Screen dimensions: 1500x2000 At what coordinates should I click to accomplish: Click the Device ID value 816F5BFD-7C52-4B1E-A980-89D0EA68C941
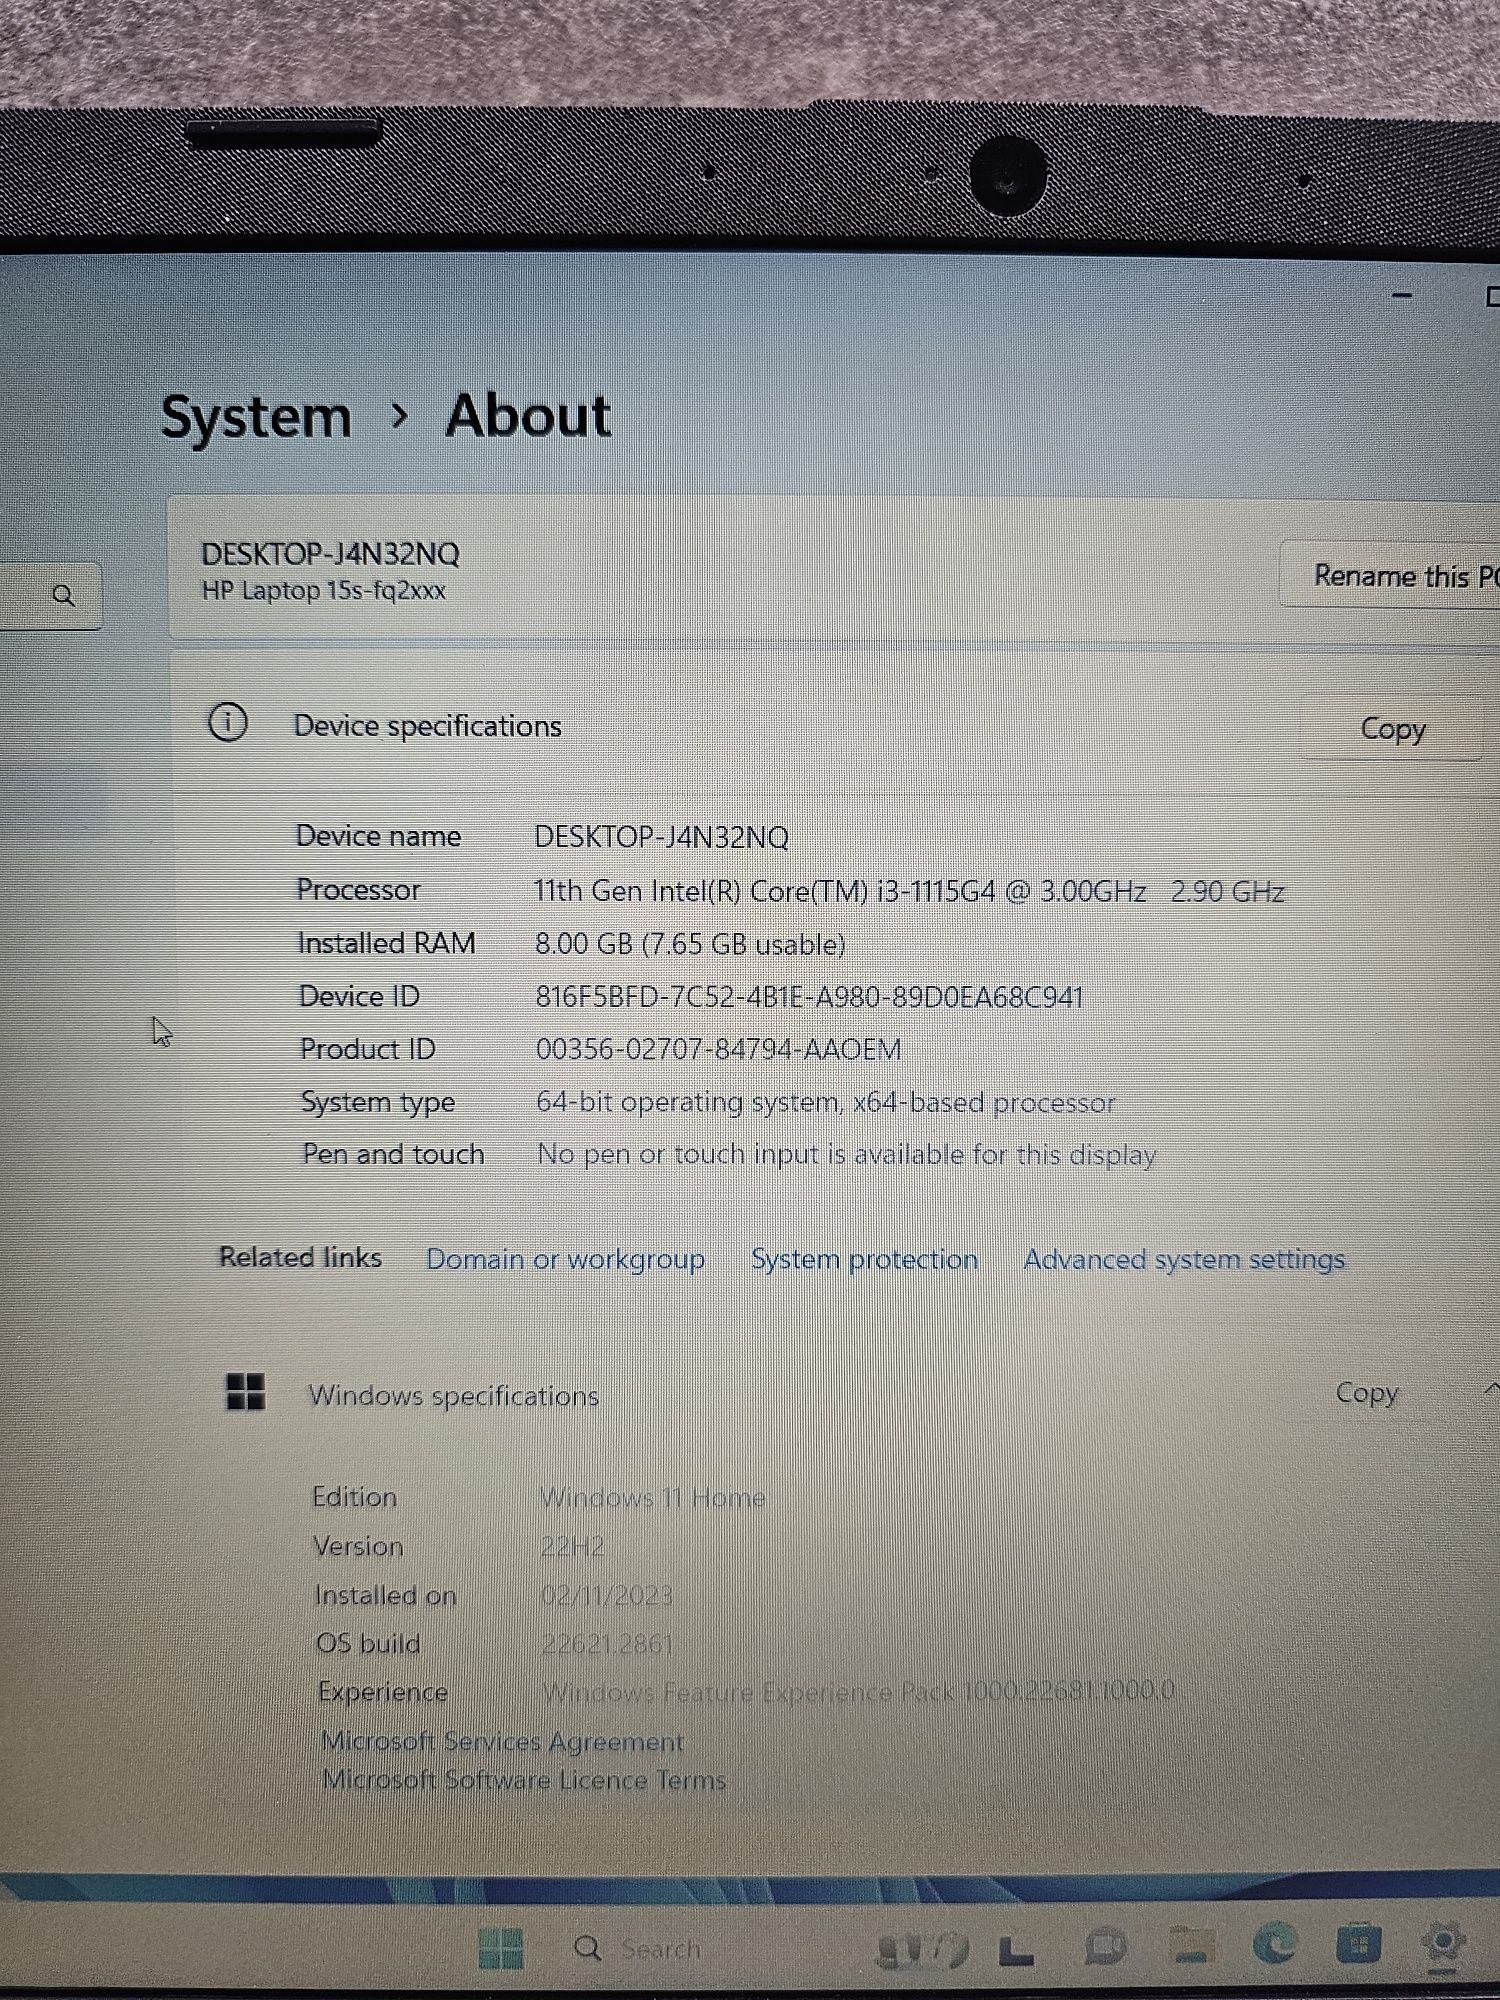coord(809,996)
